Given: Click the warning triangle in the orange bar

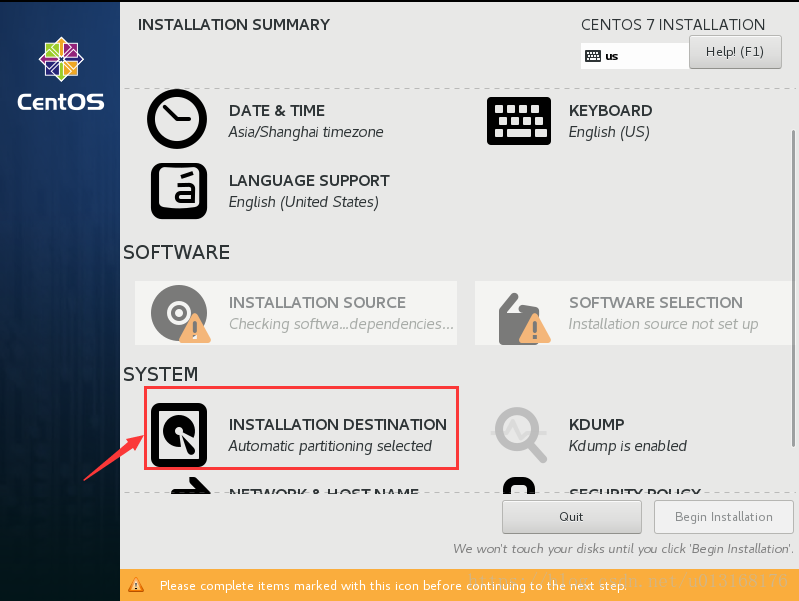Looking at the screenshot, I should coord(136,585).
